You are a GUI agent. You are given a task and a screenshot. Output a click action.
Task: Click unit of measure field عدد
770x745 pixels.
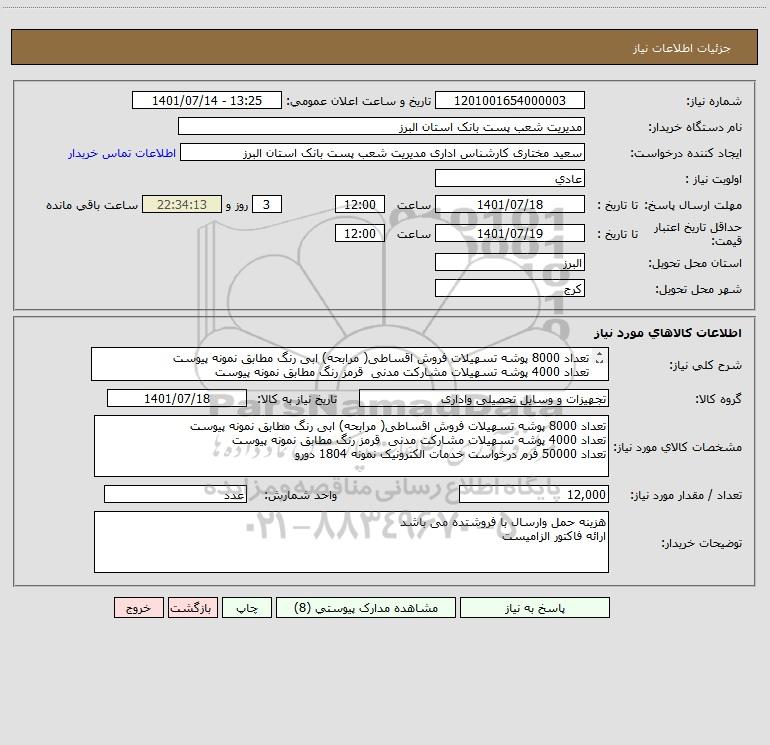point(175,495)
